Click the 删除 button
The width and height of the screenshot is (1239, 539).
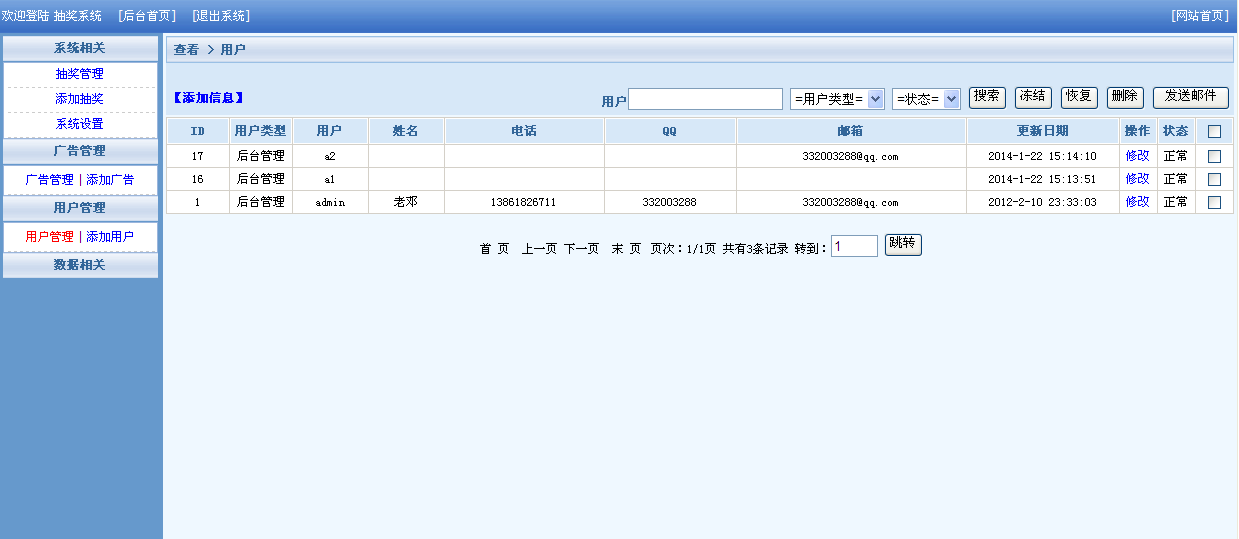tap(1125, 97)
